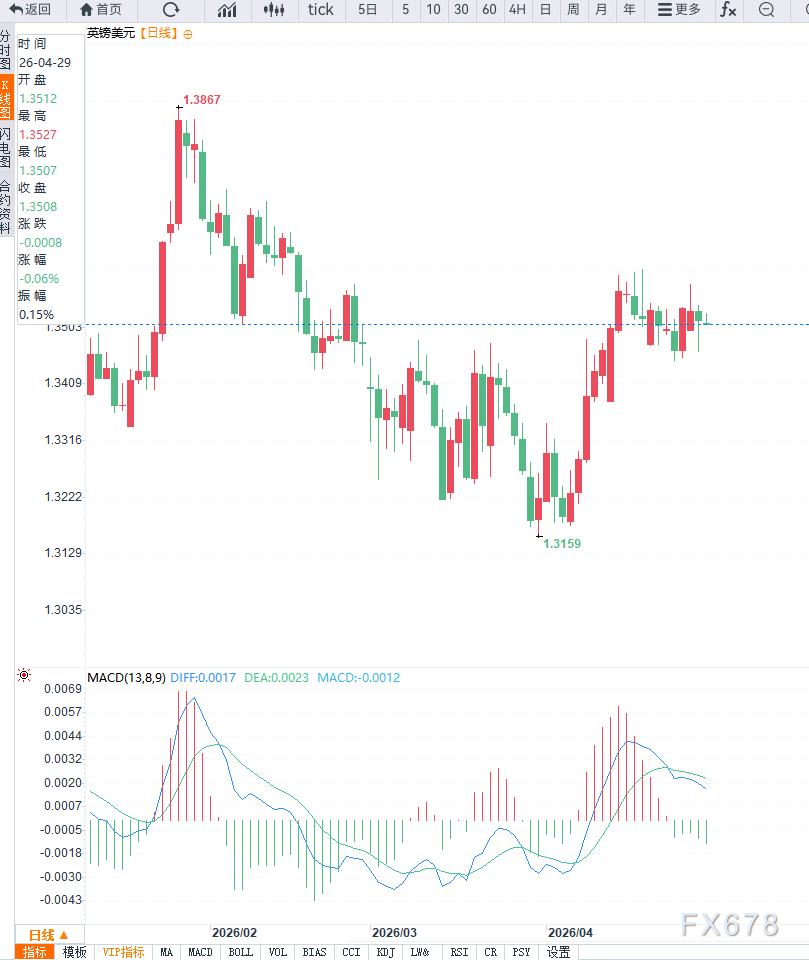Click the 返回 back arrow button
The image size is (809, 960).
[30, 10]
